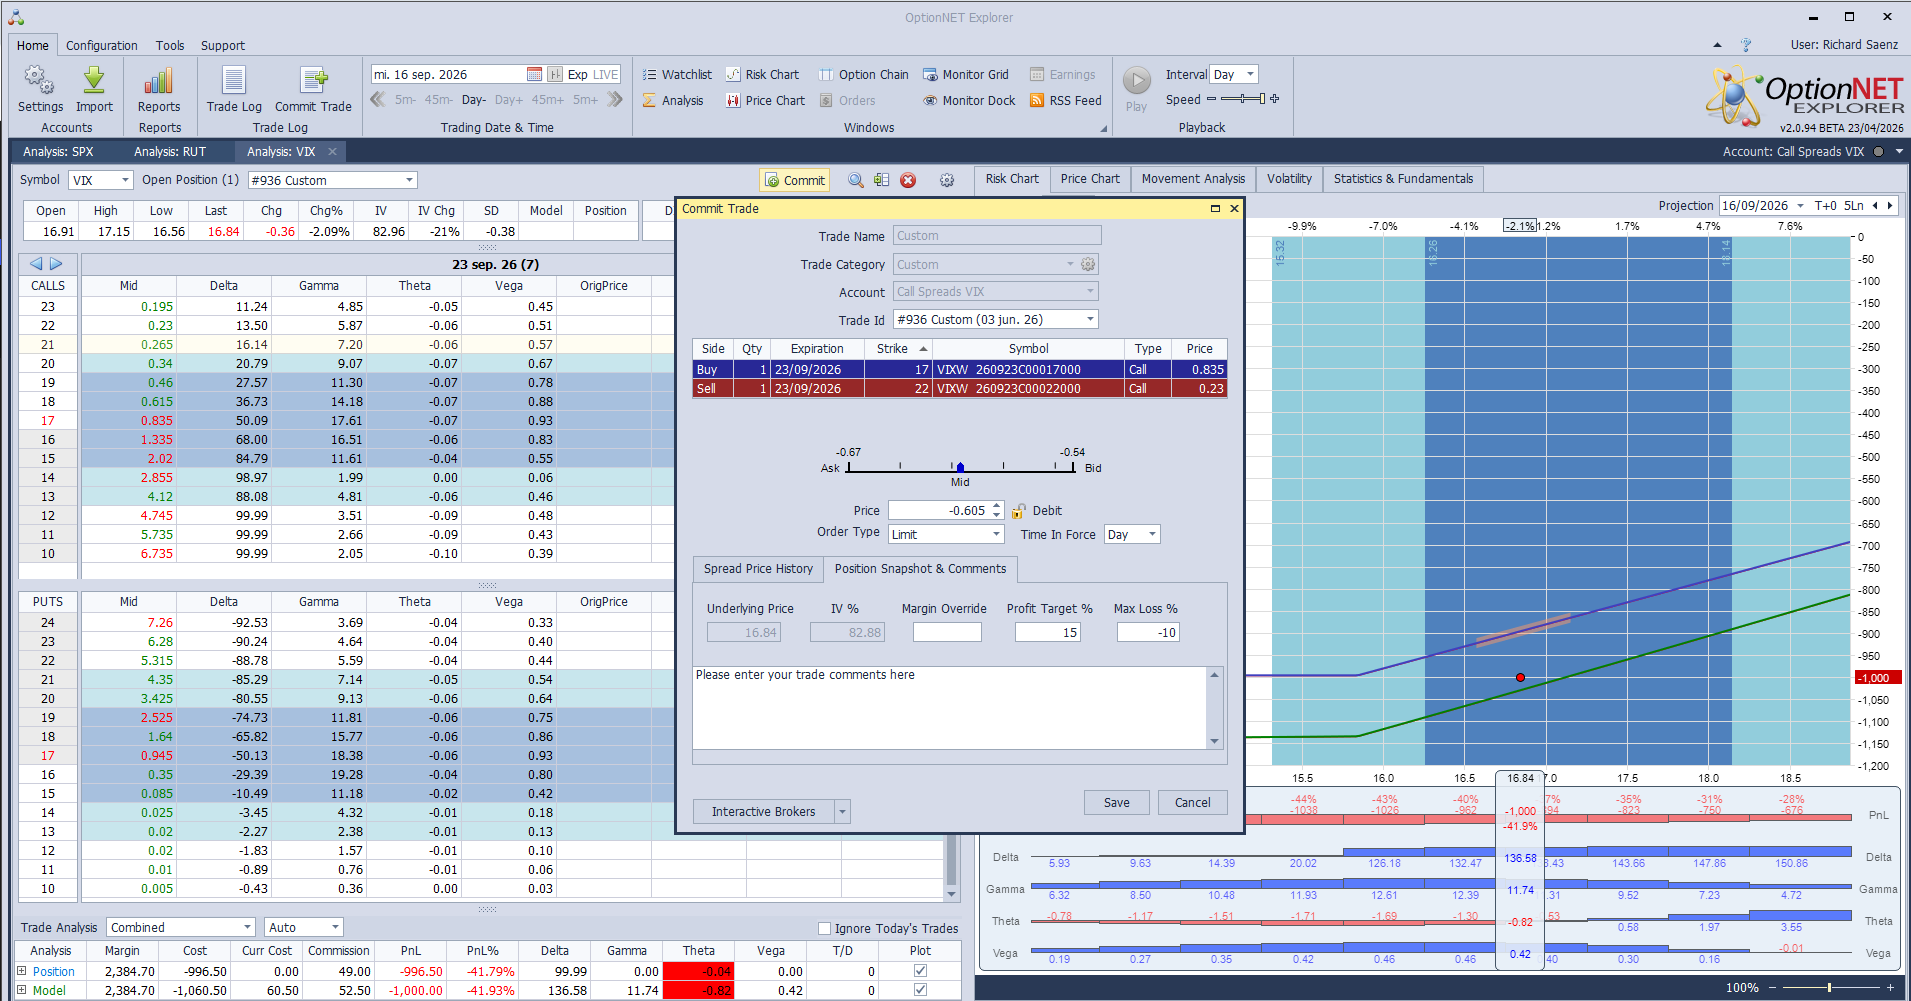Image resolution: width=1911 pixels, height=1001 pixels.
Task: Open the Monitor Grid window
Action: tap(965, 74)
